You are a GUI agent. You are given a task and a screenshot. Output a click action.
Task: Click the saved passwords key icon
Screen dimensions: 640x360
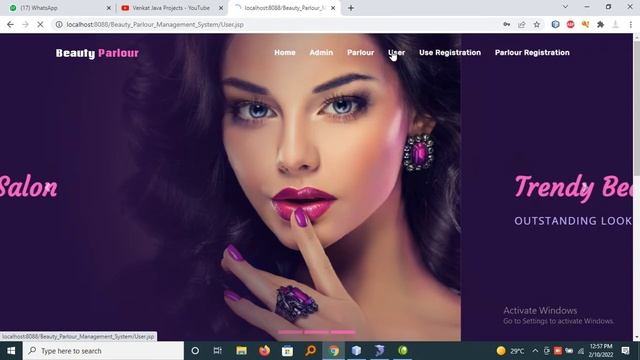click(507, 24)
